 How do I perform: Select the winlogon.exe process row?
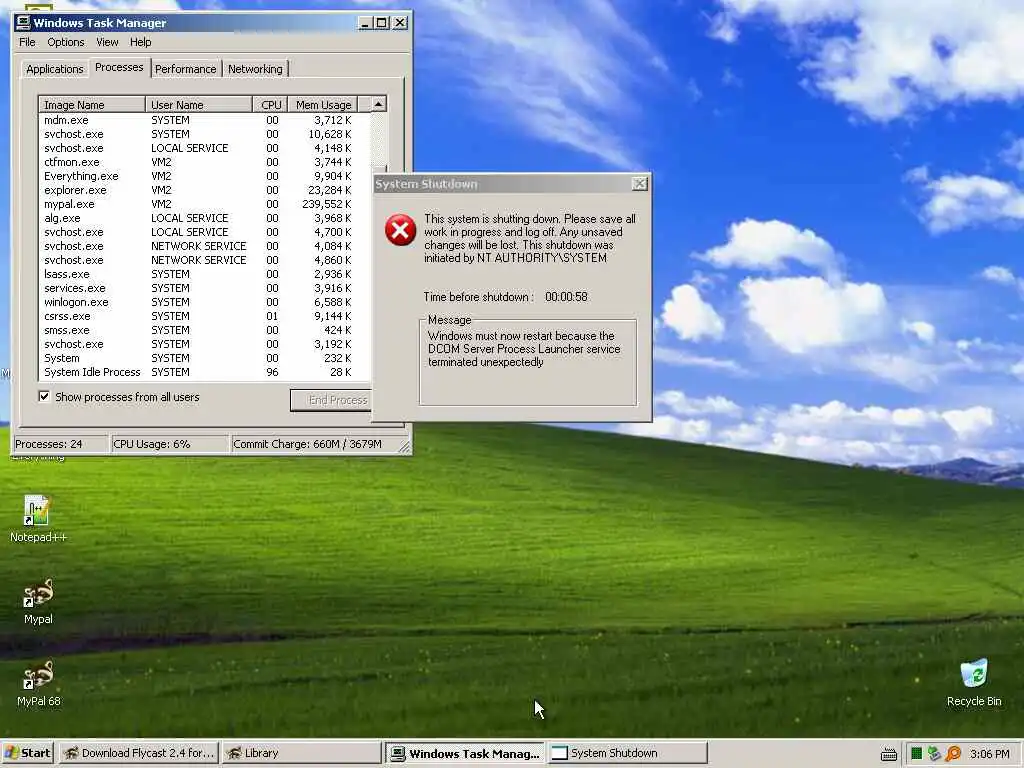[204, 302]
